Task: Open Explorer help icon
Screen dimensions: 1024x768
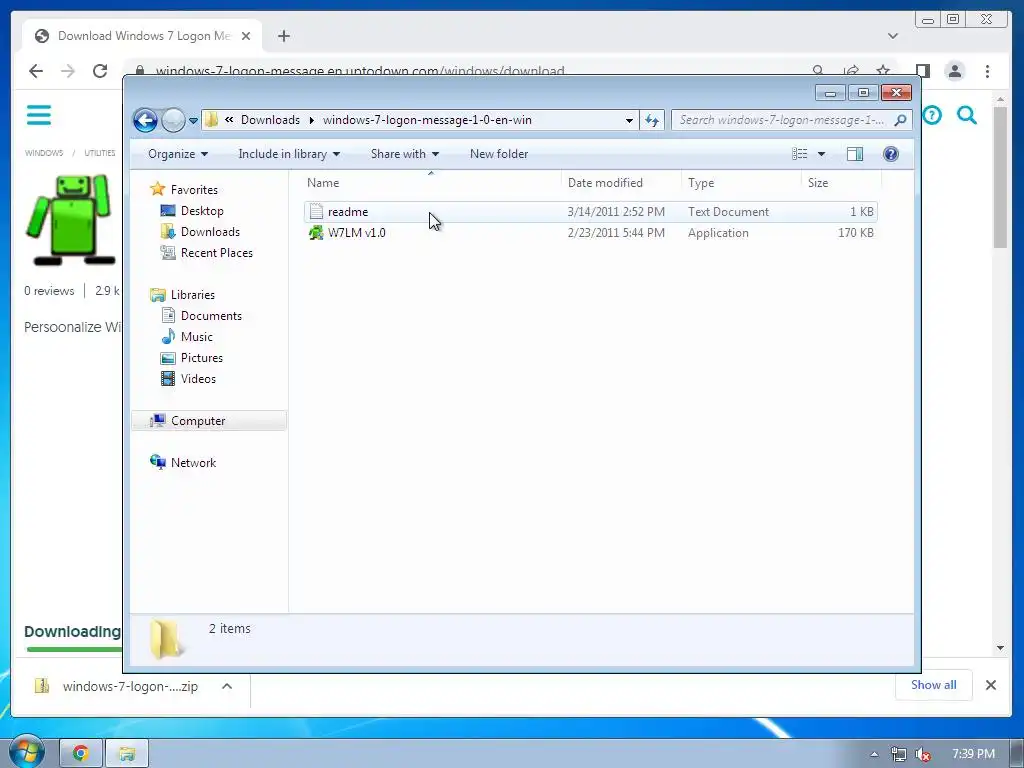Action: (x=891, y=154)
